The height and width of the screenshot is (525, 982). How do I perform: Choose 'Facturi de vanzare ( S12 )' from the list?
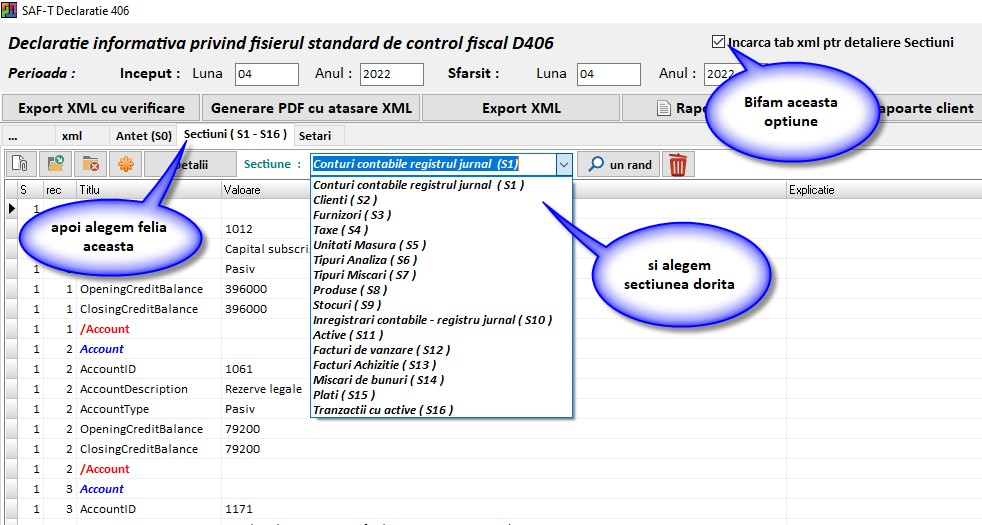381,350
